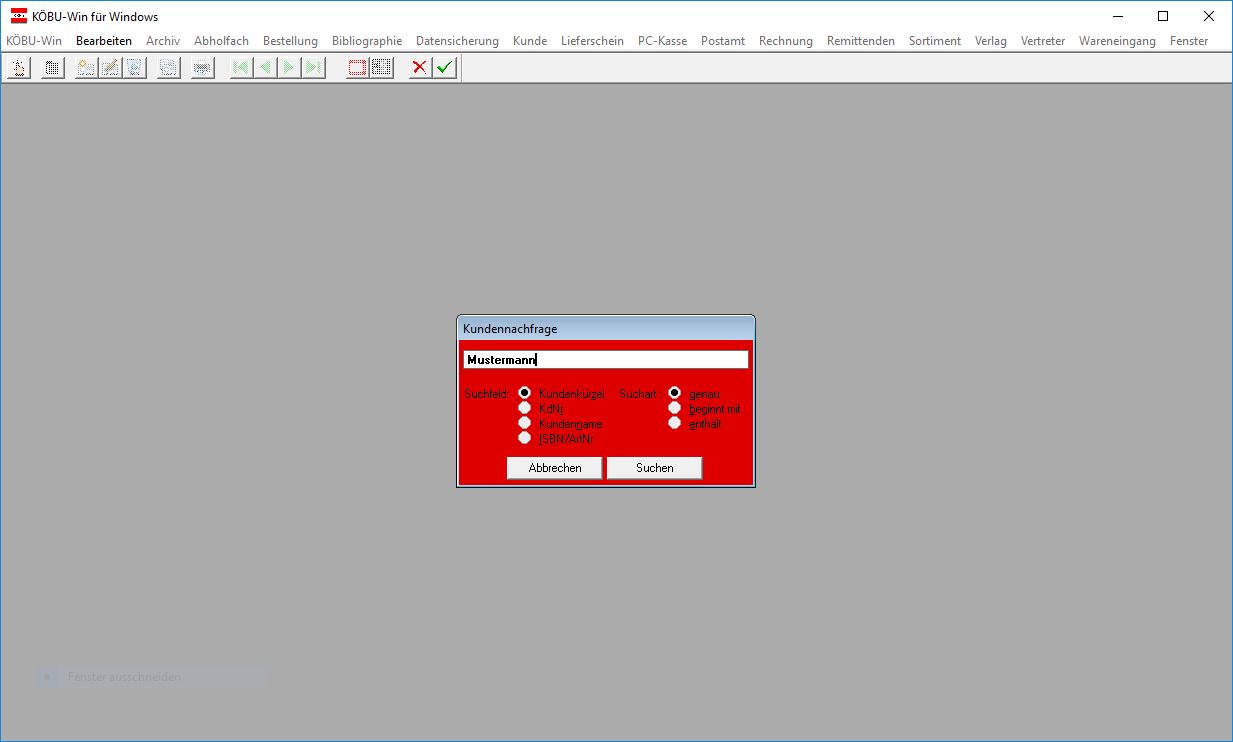Viewport: 1233px width, 742px height.
Task: Click the green checkmark confirm toolbar icon
Action: (445, 68)
